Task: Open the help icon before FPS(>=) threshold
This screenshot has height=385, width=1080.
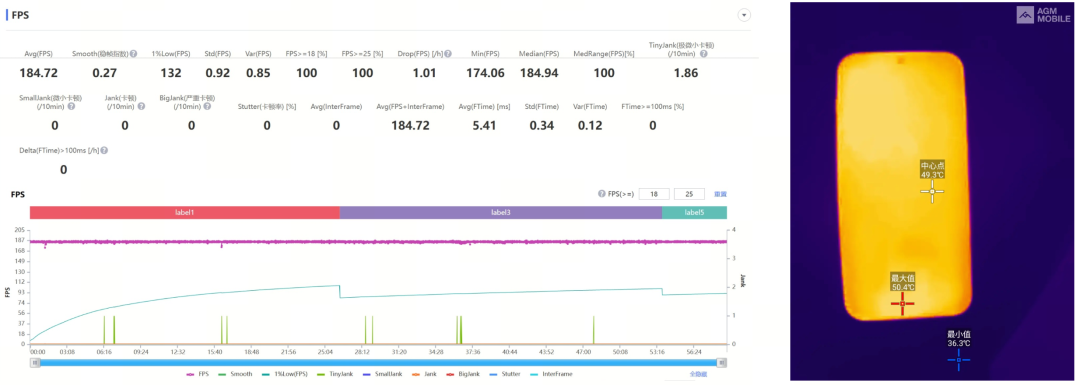Action: pyautogui.click(x=602, y=194)
